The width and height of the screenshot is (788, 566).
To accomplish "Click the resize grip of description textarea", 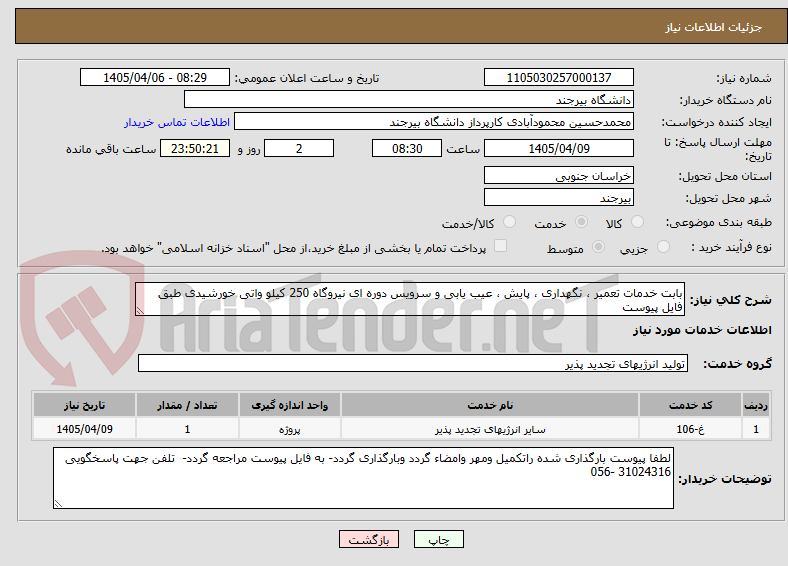I will (x=140, y=311).
